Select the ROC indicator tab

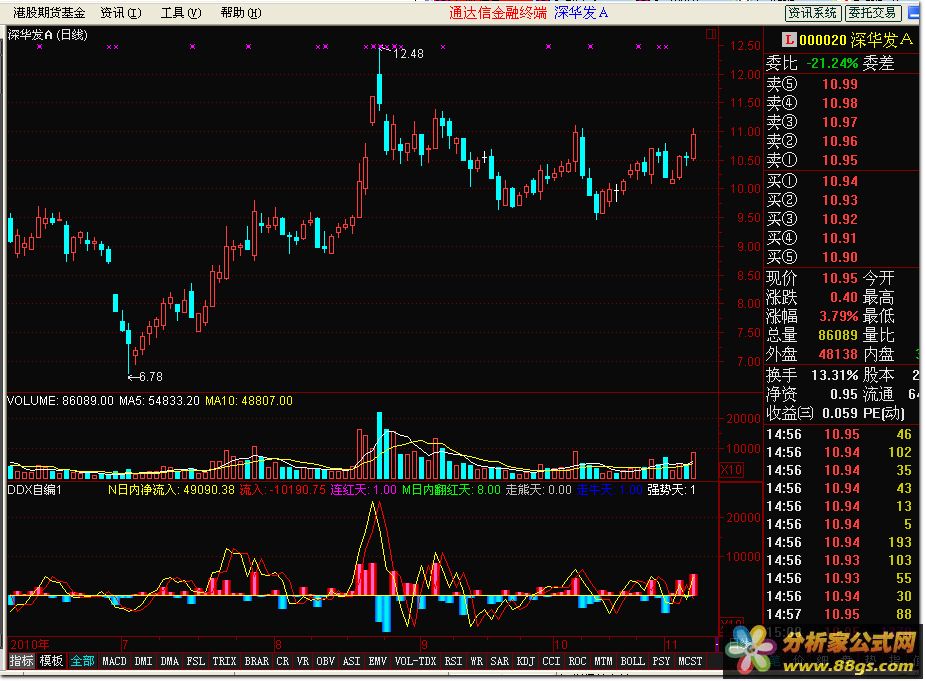pos(578,662)
